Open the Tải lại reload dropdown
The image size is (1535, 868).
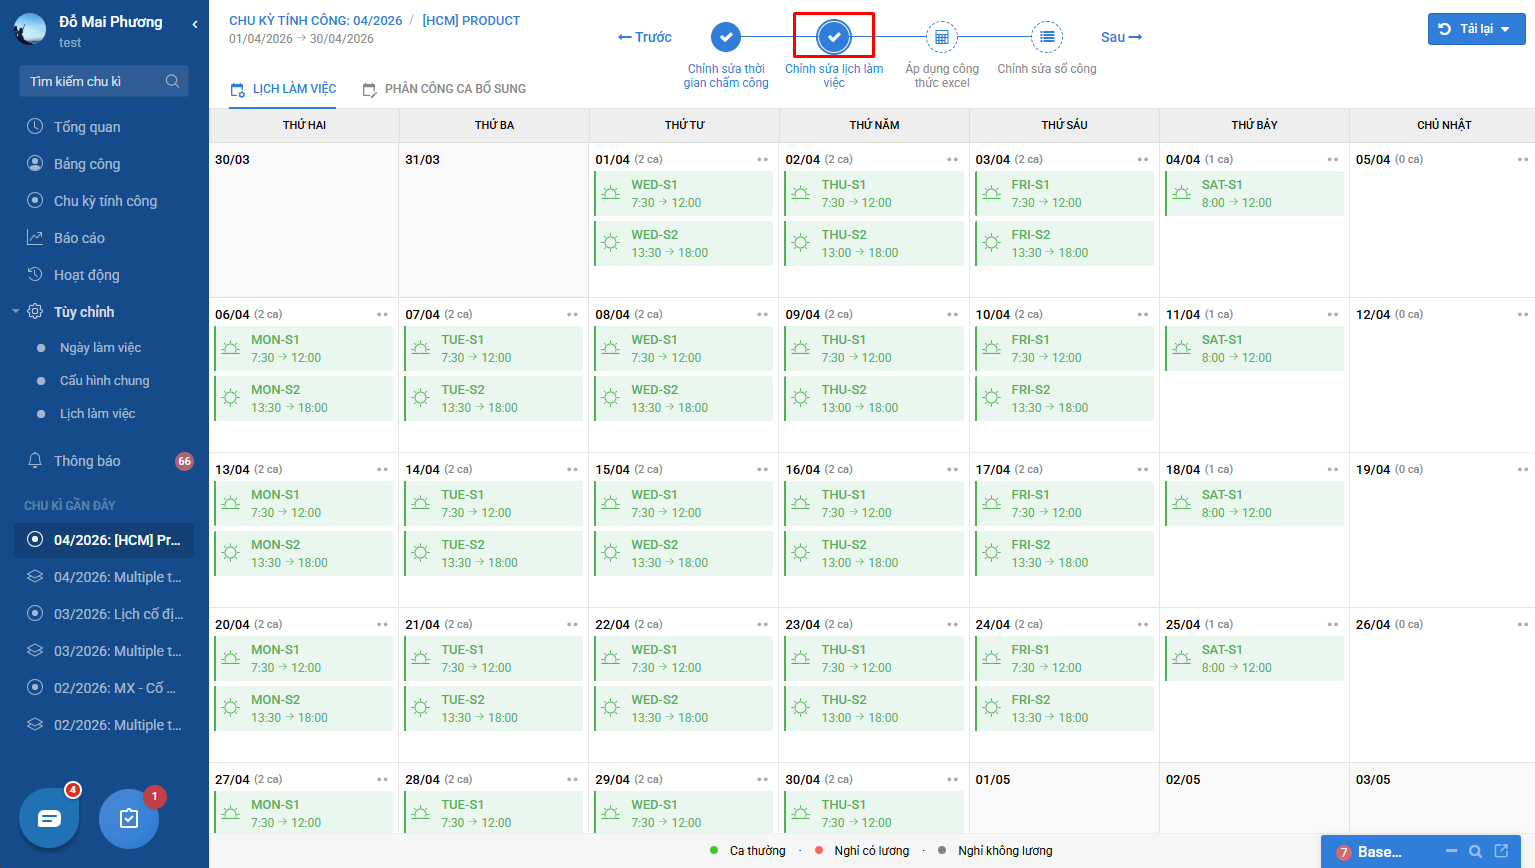point(1476,29)
